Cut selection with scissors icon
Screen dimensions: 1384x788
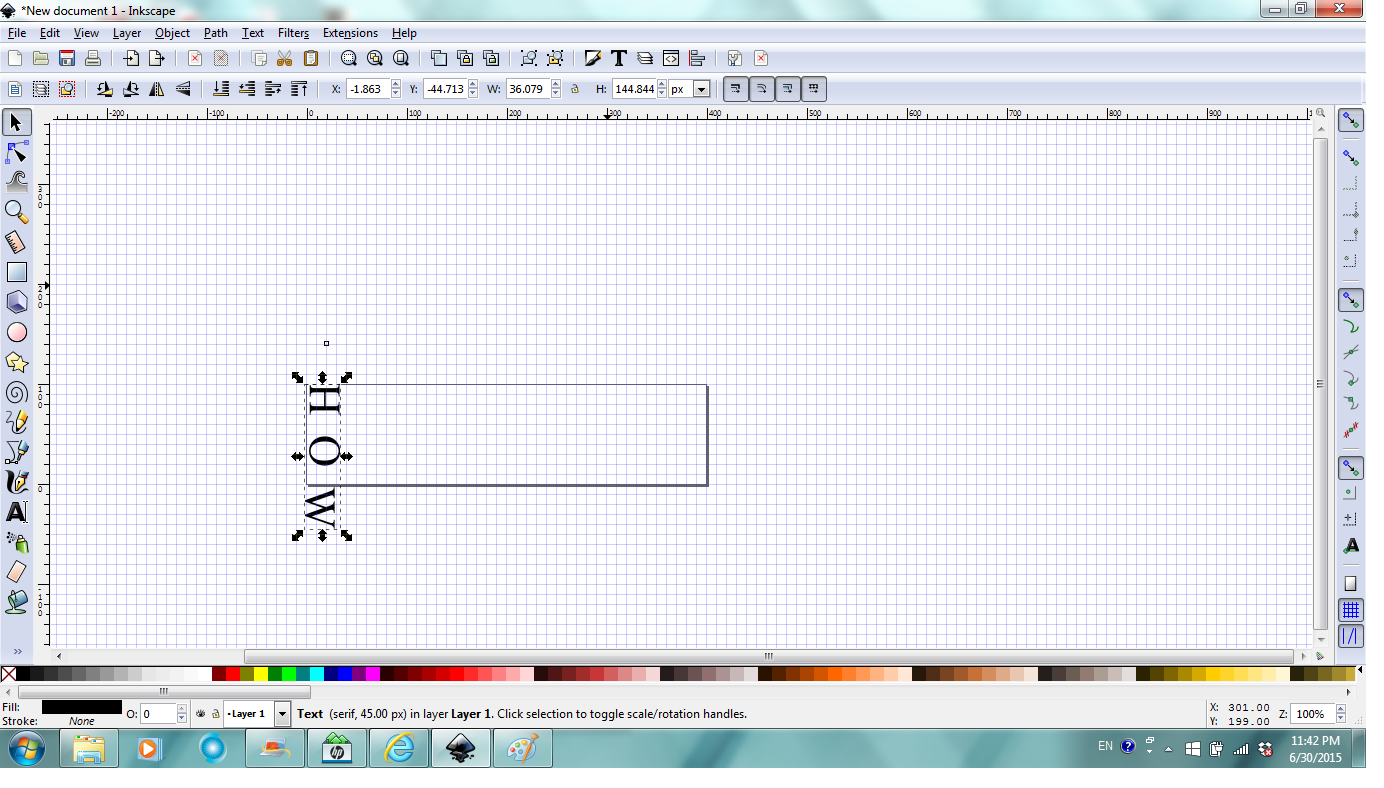pos(285,58)
